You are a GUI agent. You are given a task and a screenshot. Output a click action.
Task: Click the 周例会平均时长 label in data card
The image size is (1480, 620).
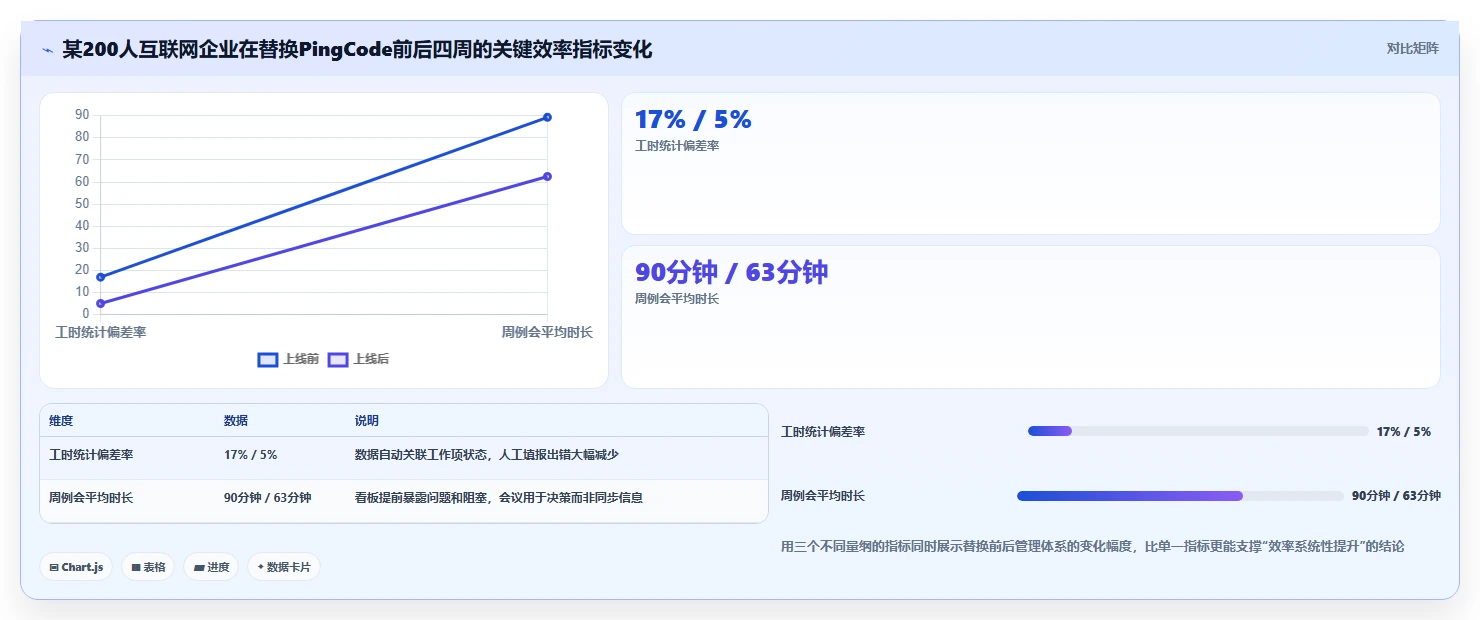(677, 299)
